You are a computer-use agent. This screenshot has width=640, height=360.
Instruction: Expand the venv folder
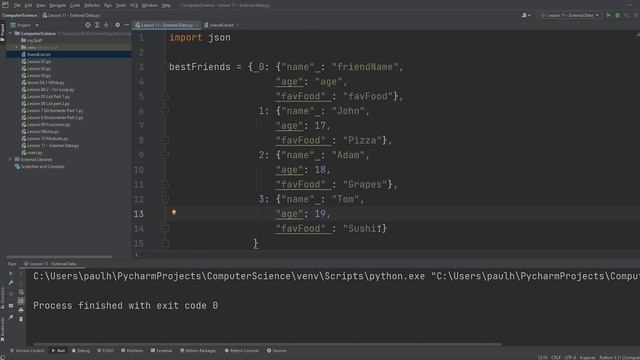(16, 47)
